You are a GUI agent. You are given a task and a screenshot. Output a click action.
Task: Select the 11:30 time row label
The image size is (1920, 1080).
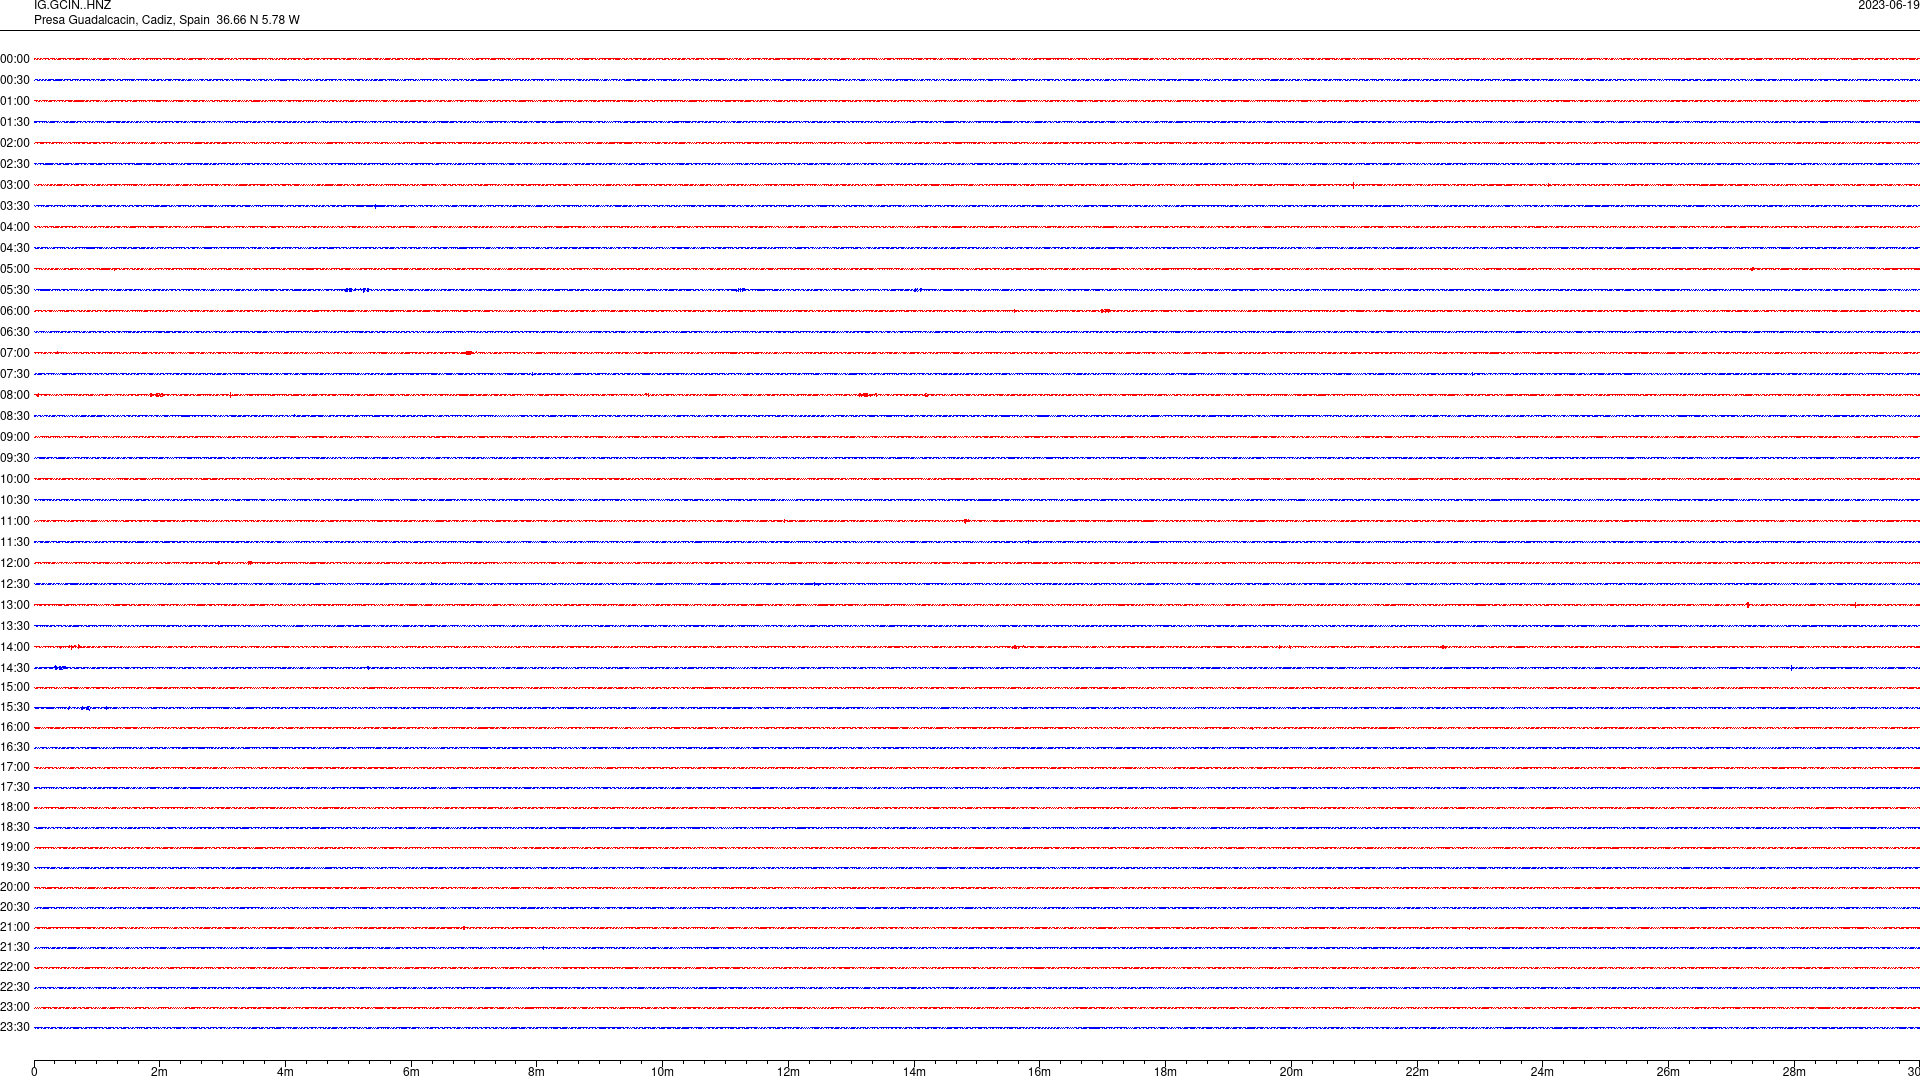[x=15, y=542]
